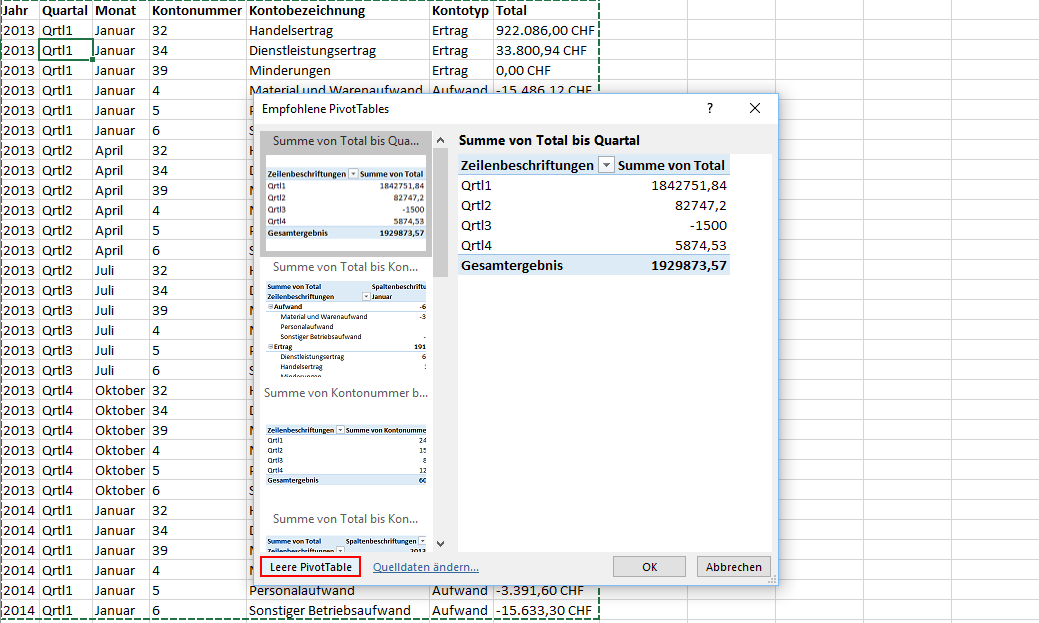
Task: Click the Leere PivotTable button
Action: pyautogui.click(x=310, y=567)
